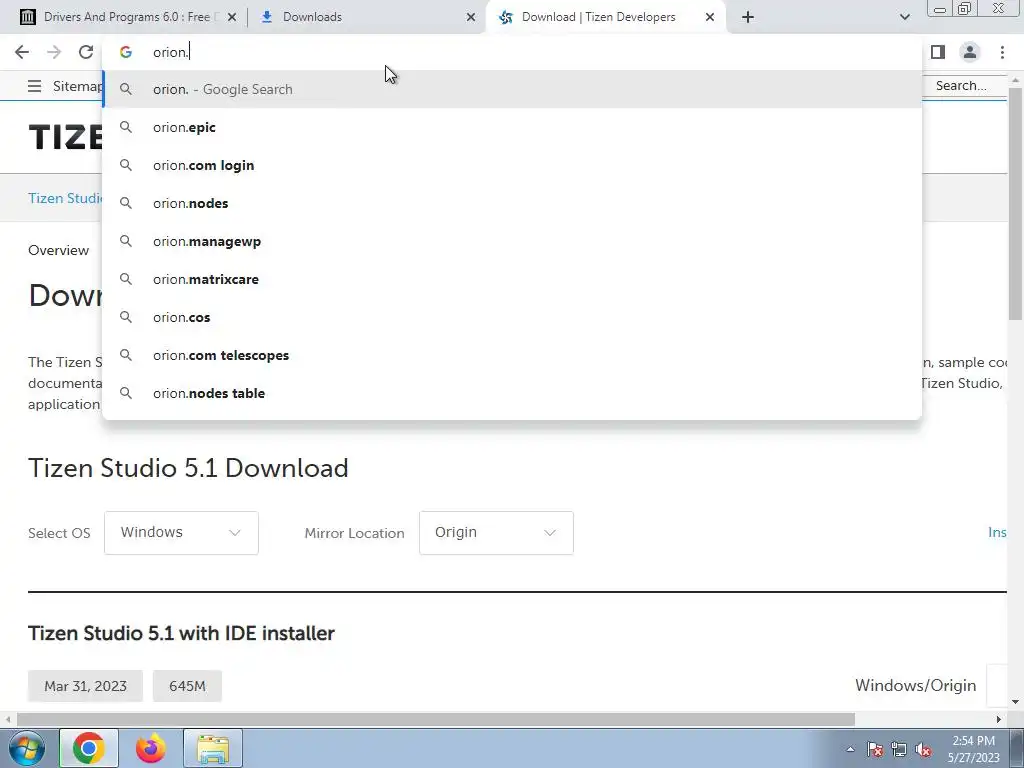Open a new tab with the plus button
The height and width of the screenshot is (768, 1024).
pyautogui.click(x=748, y=17)
